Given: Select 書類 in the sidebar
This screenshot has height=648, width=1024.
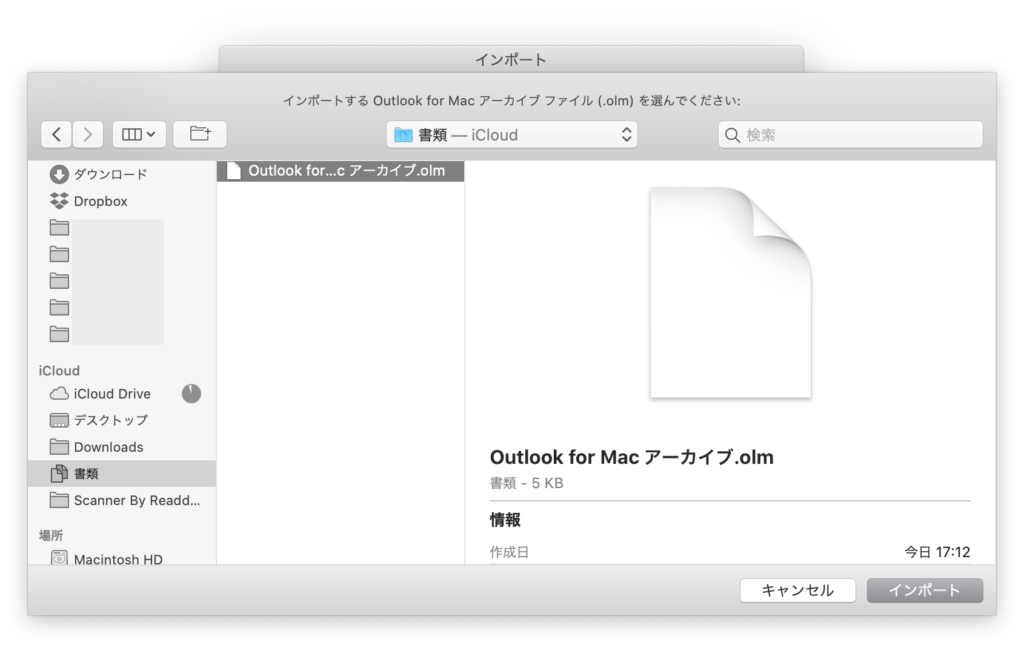Looking at the screenshot, I should pos(121,474).
